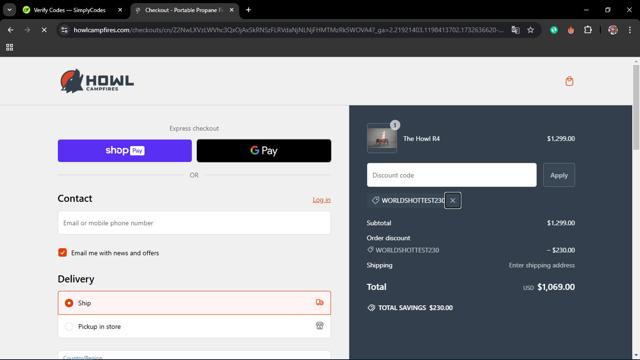640x360 pixels.
Task: Click the Howl Campfires logo
Action: point(97,81)
